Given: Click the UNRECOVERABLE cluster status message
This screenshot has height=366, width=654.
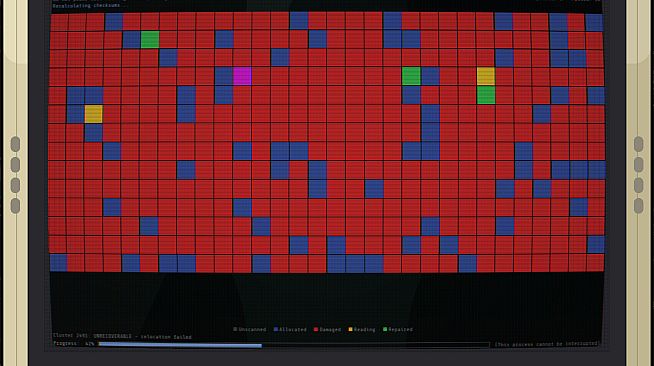Looking at the screenshot, I should pos(122,336).
